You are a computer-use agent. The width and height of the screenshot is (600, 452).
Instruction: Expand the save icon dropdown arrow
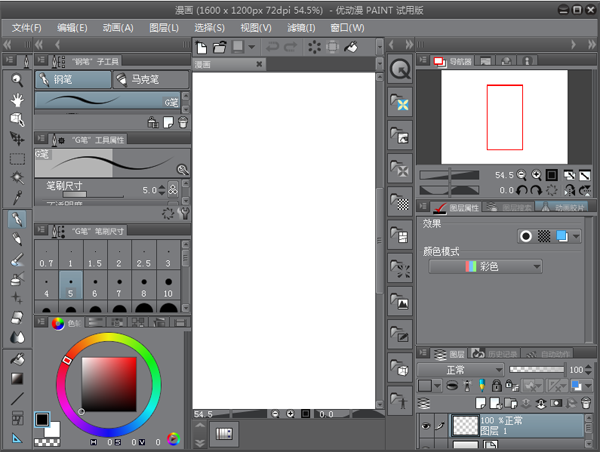(250, 47)
